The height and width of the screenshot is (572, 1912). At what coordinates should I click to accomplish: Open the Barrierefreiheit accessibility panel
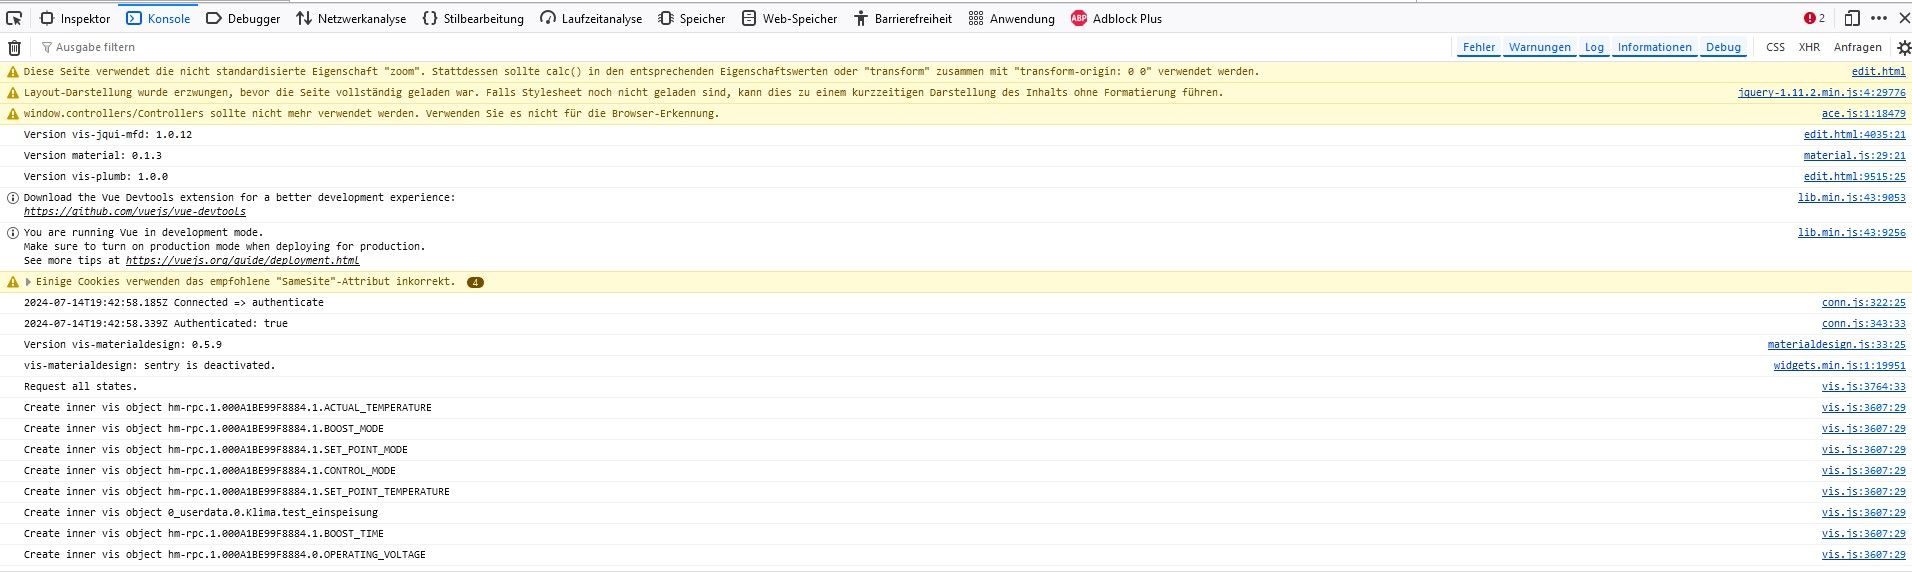point(902,18)
